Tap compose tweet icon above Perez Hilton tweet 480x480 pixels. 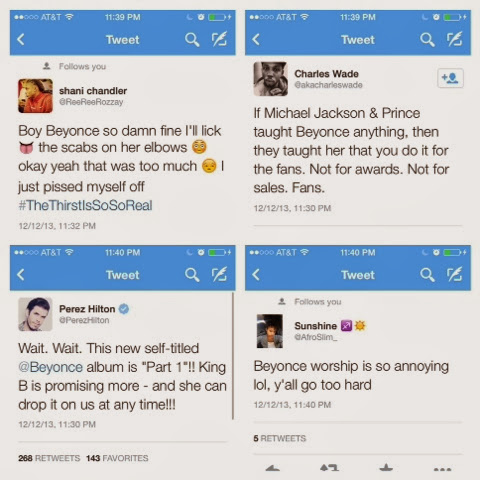[x=219, y=274]
